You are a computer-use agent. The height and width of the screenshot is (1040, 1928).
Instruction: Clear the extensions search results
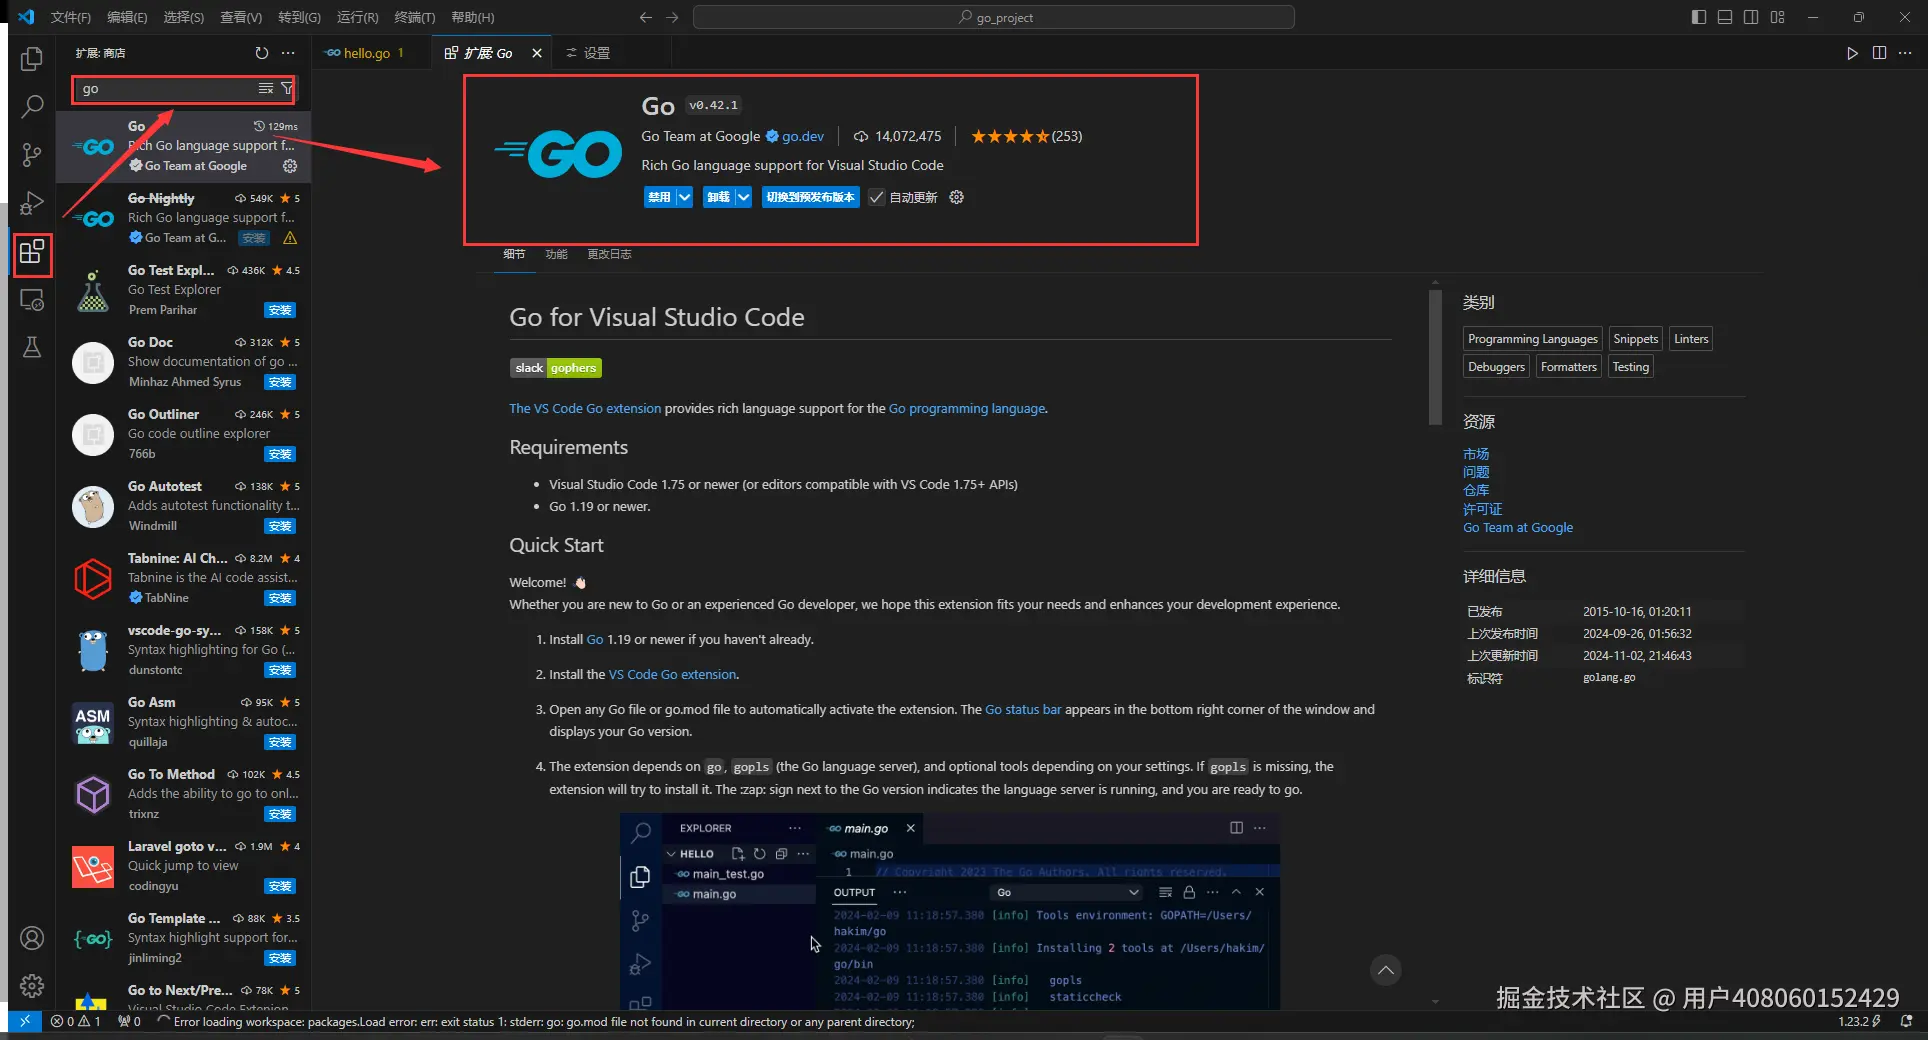pyautogui.click(x=266, y=89)
